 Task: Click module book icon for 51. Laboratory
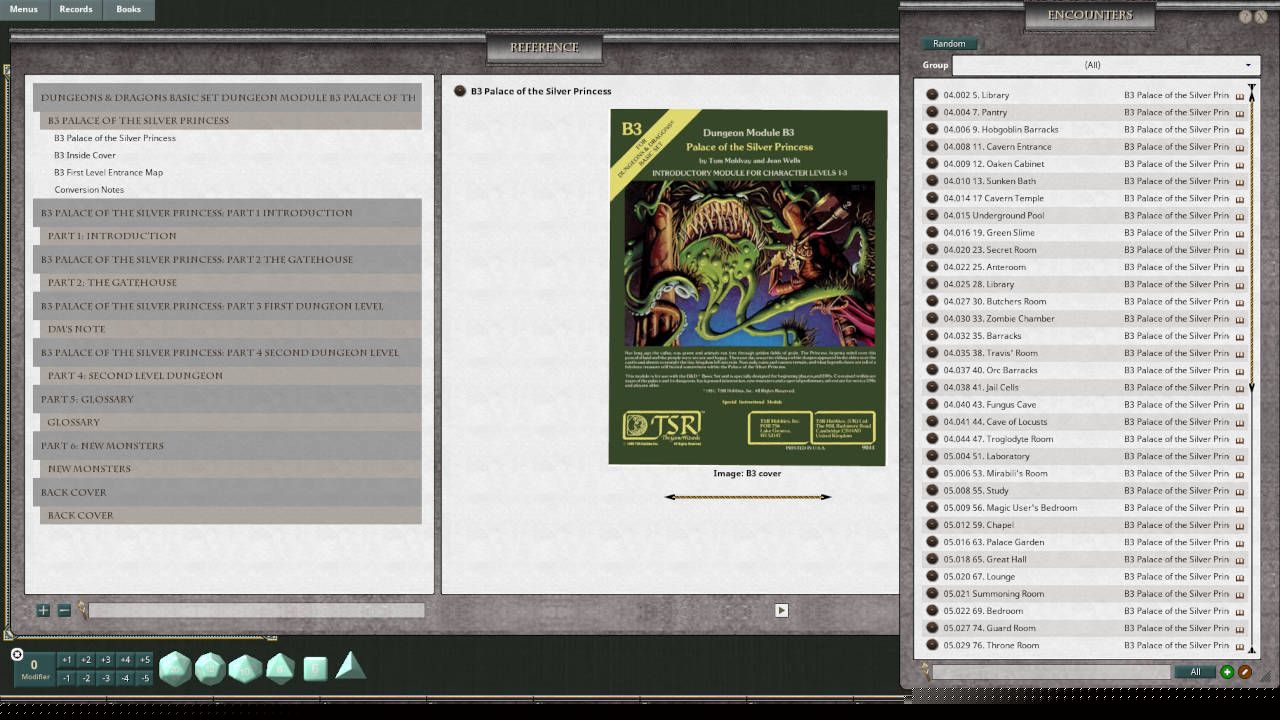(1240, 457)
